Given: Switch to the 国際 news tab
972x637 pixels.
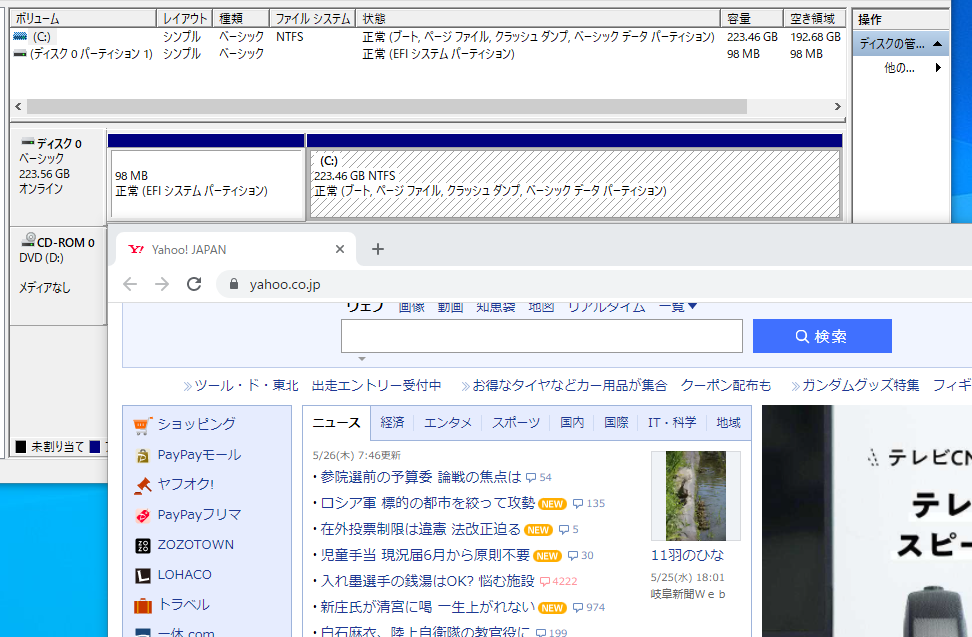Looking at the screenshot, I should 616,423.
